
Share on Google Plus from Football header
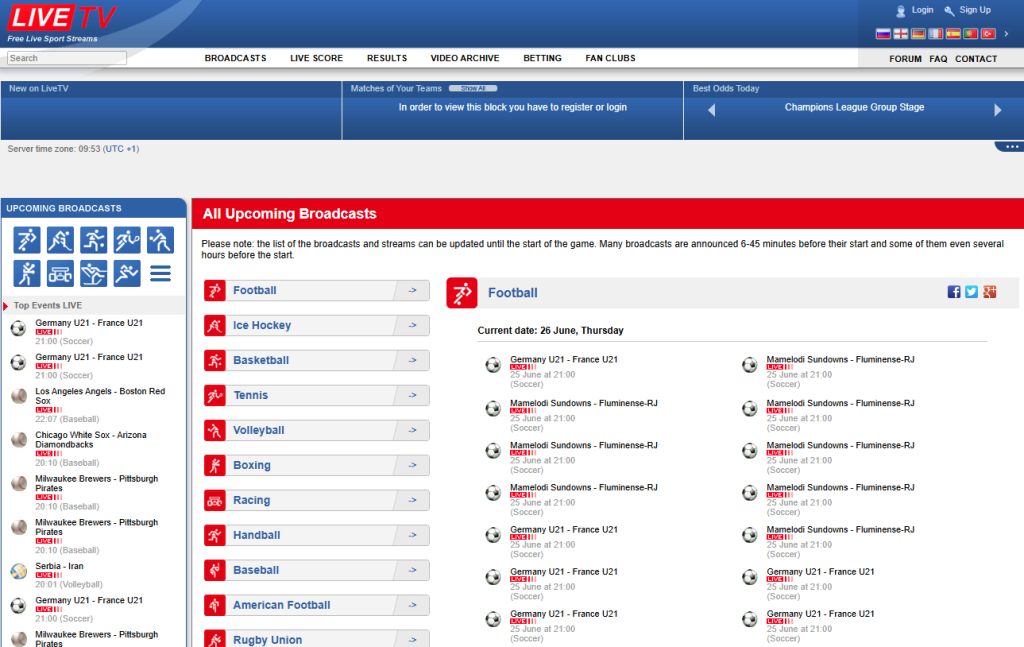(x=990, y=292)
